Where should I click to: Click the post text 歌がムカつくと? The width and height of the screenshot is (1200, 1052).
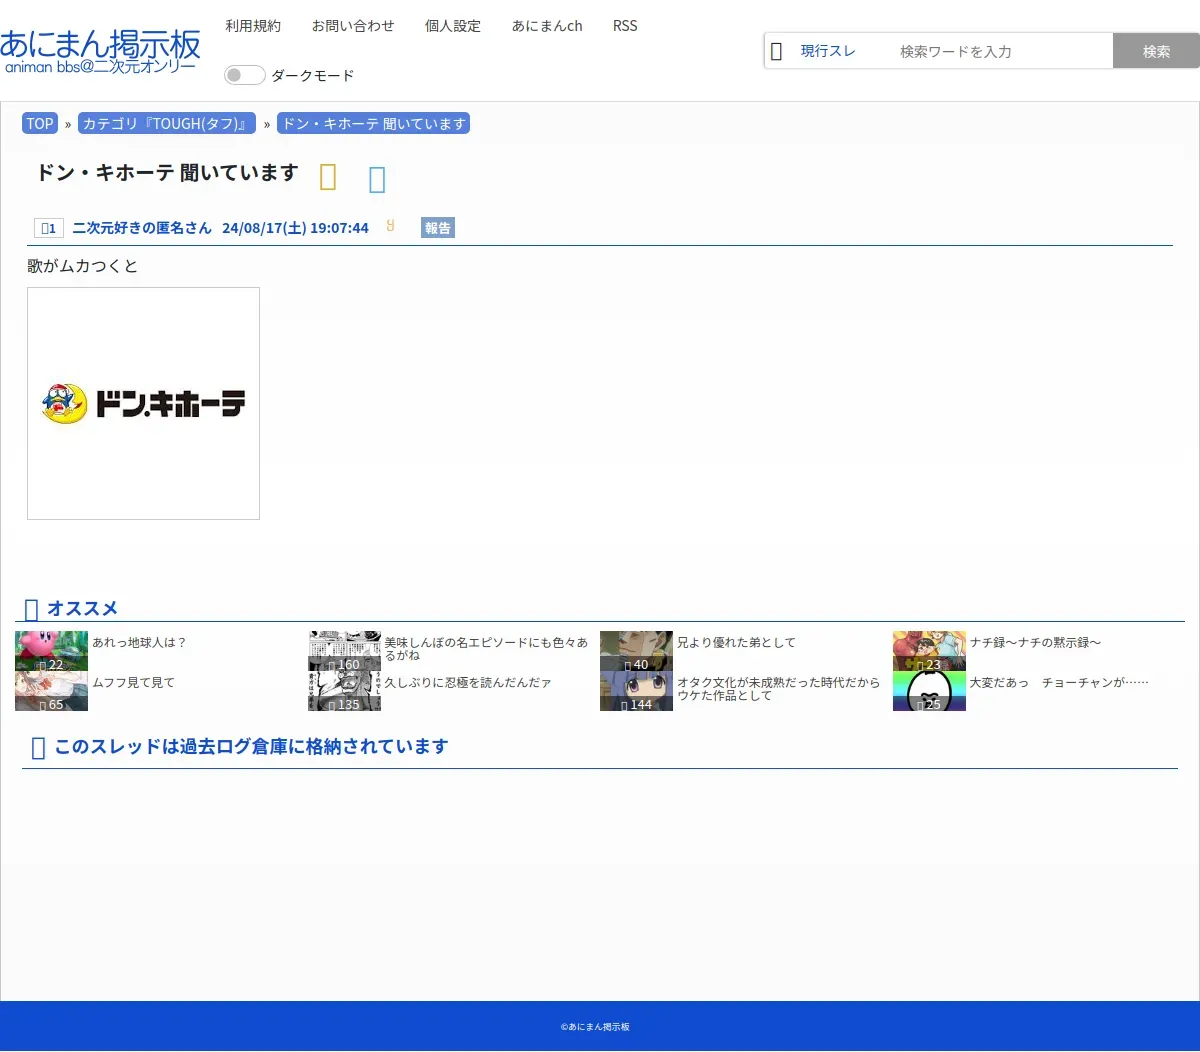pos(83,266)
